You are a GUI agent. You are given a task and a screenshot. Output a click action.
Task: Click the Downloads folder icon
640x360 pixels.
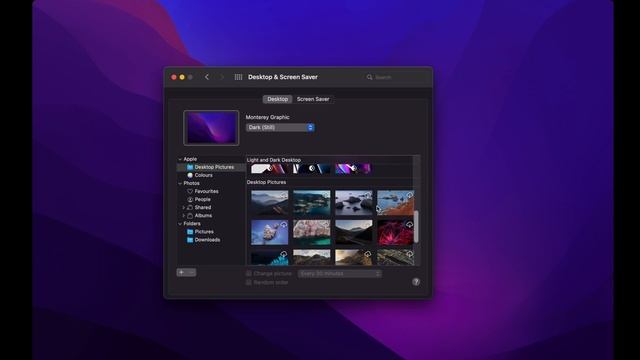pos(190,240)
